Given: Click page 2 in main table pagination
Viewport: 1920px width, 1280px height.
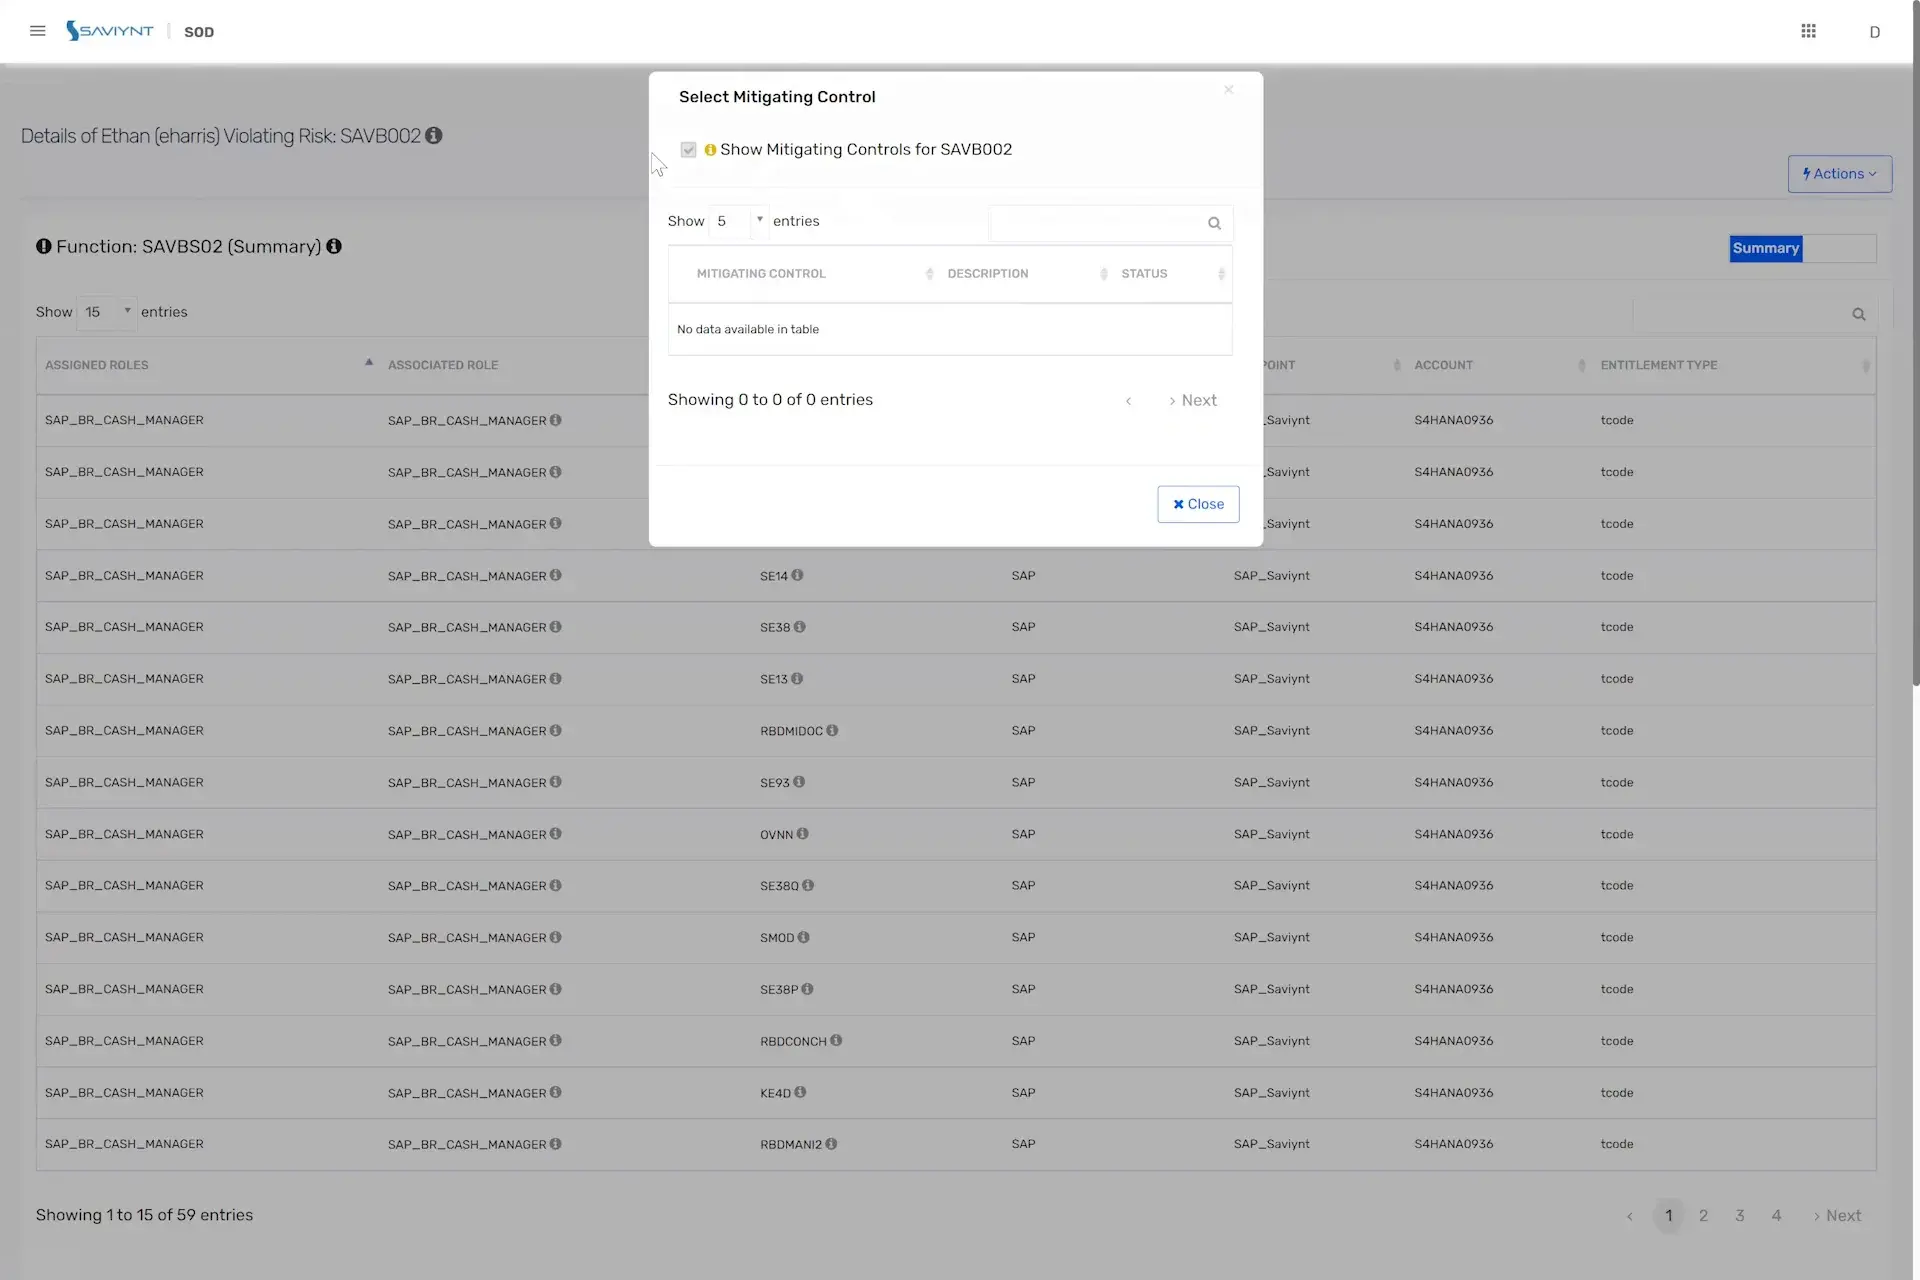Looking at the screenshot, I should [1703, 1214].
